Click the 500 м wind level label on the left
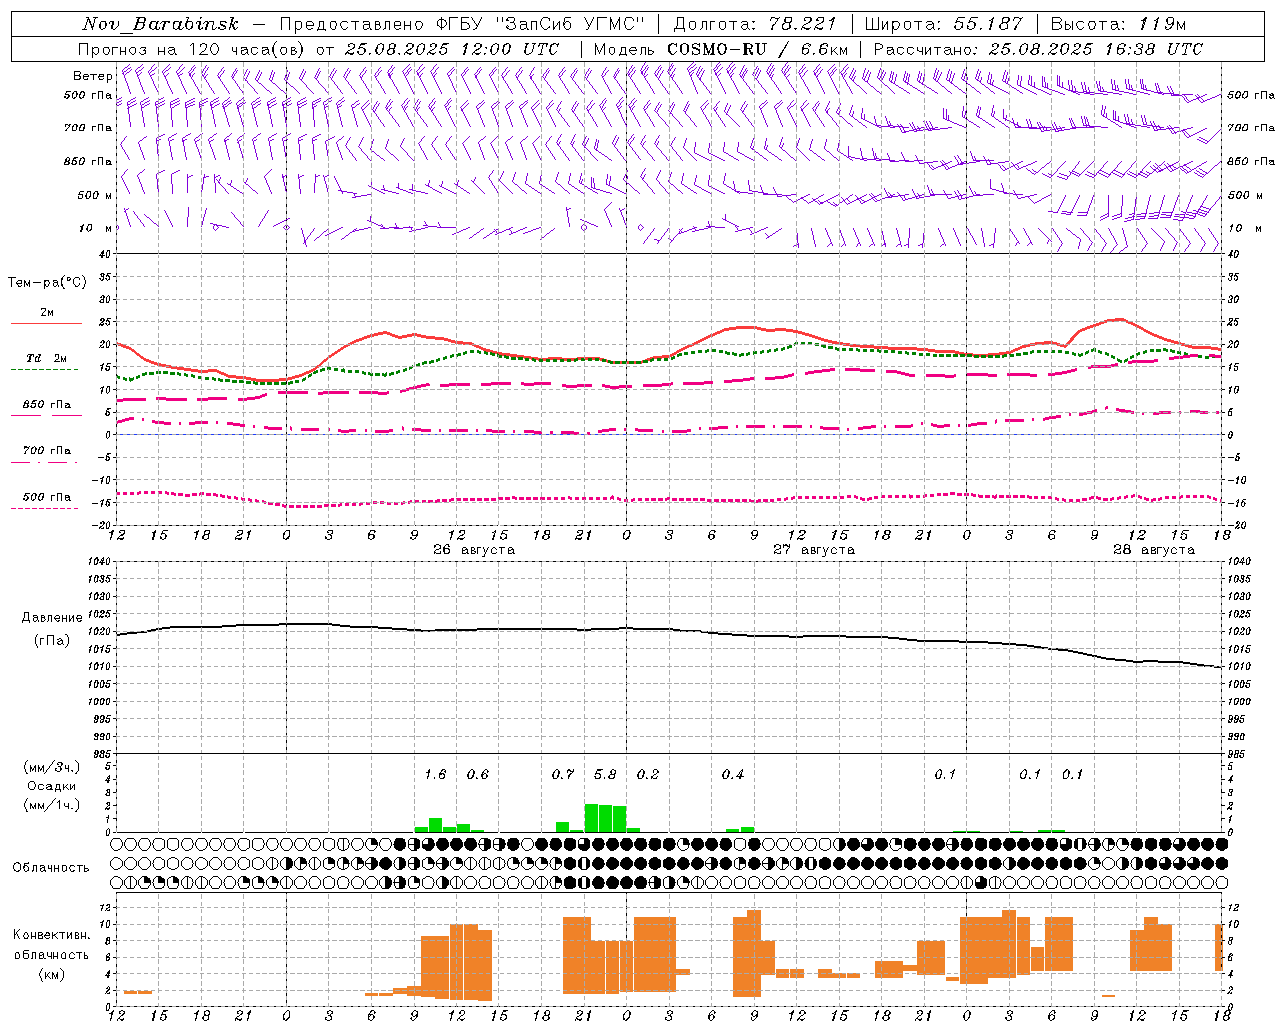The width and height of the screenshot is (1280, 1024). (x=96, y=195)
